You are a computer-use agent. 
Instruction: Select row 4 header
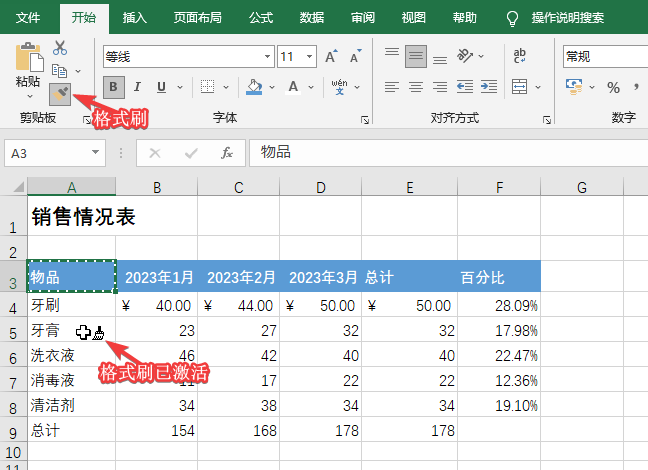pyautogui.click(x=13, y=305)
